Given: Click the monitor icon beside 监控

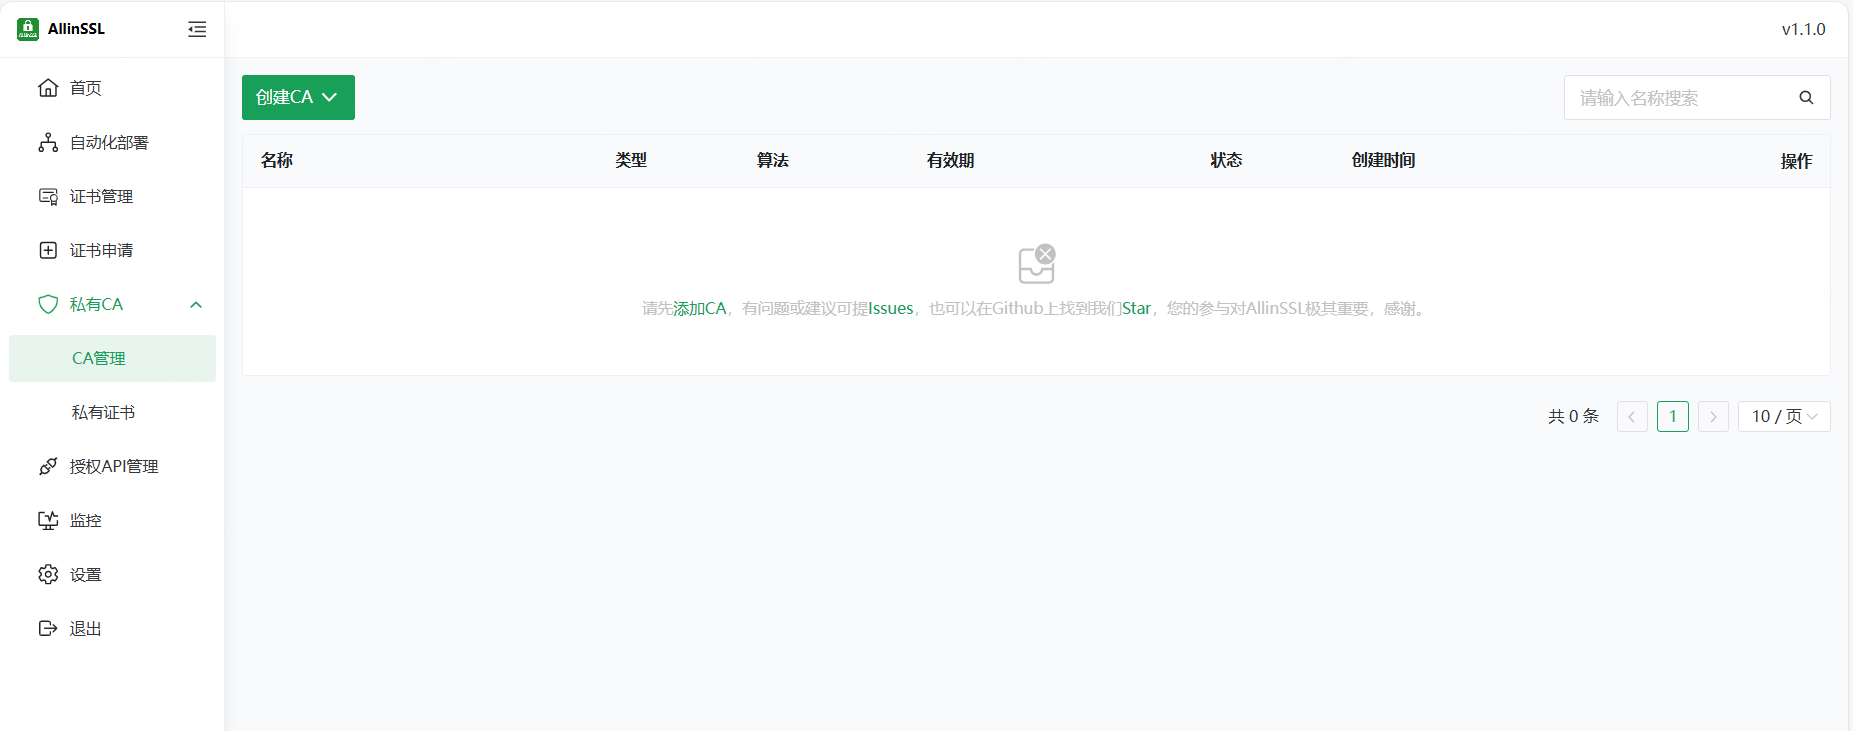Looking at the screenshot, I should tap(48, 520).
